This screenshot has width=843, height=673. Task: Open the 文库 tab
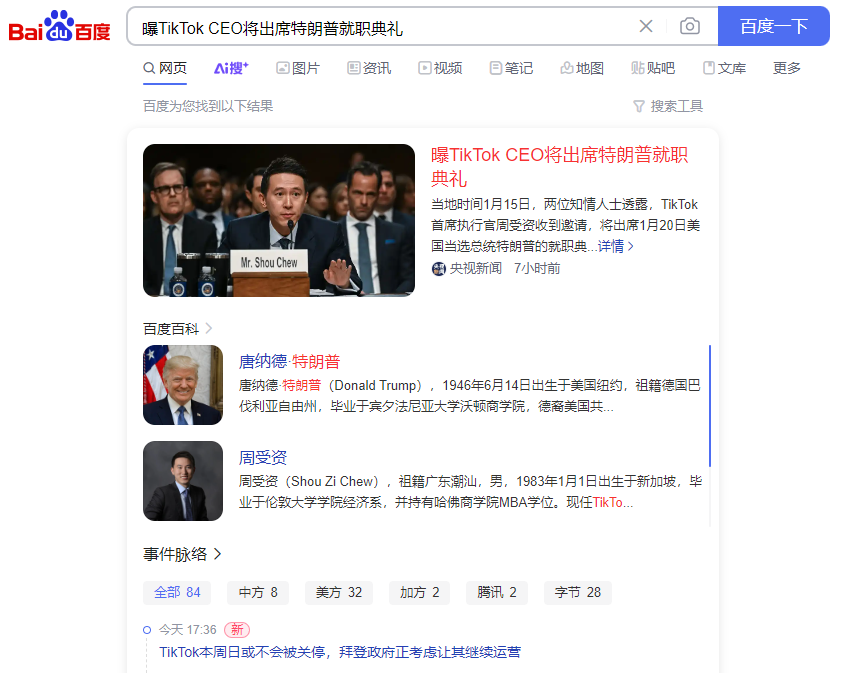(x=724, y=68)
